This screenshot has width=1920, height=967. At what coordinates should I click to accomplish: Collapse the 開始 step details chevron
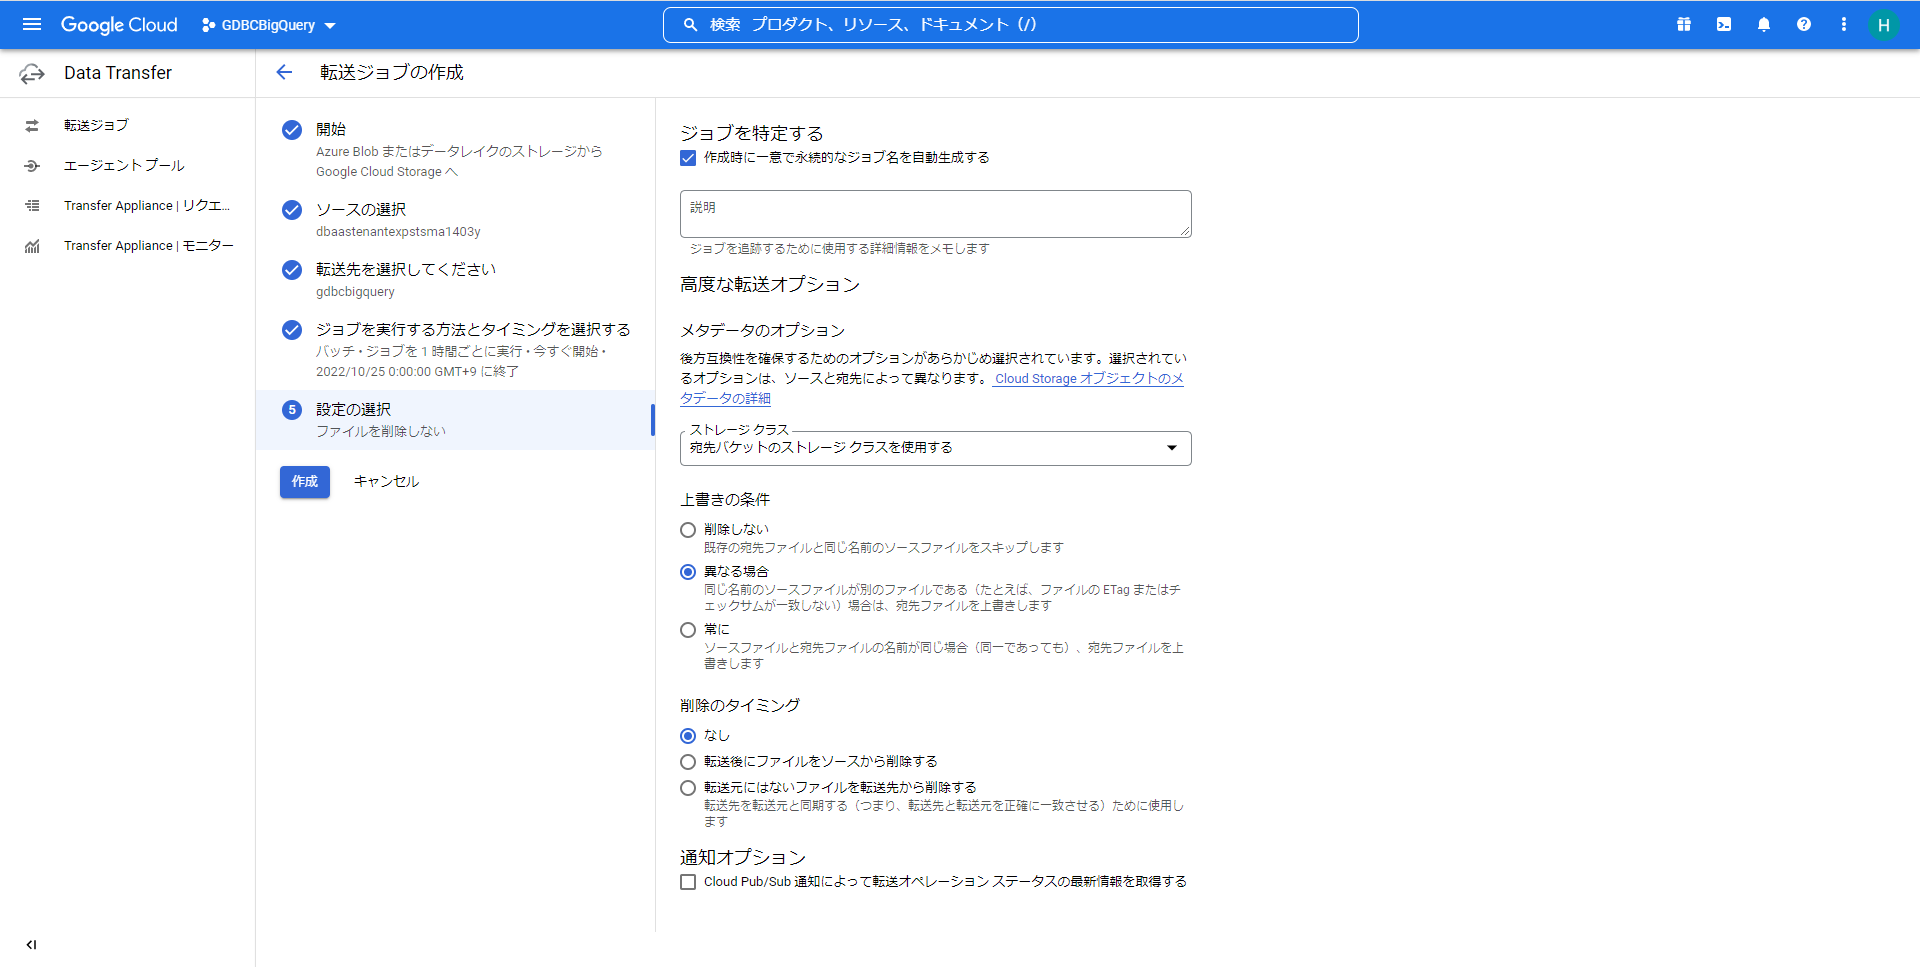pyautogui.click(x=452, y=172)
